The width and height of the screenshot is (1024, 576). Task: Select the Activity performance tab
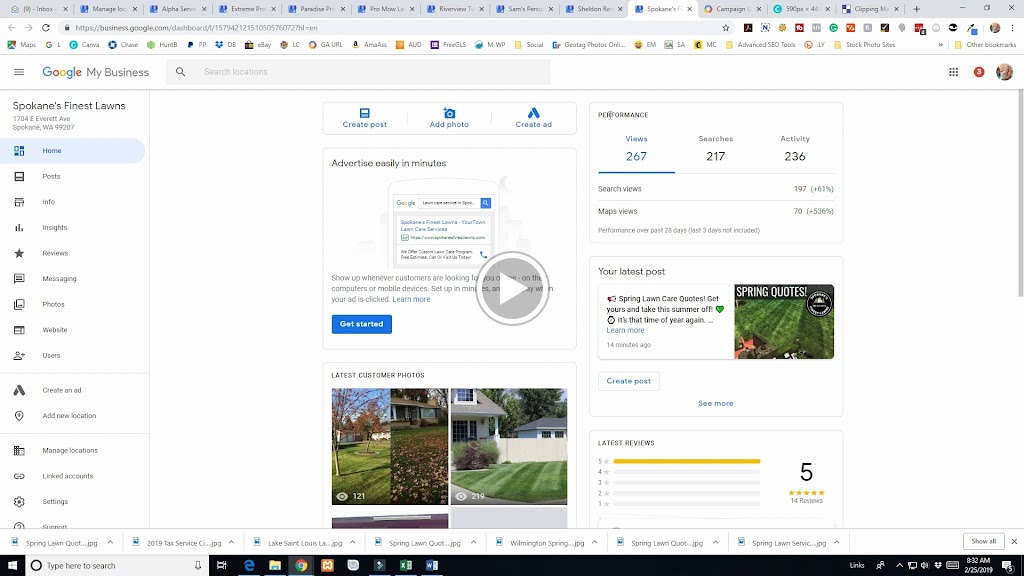[795, 149]
